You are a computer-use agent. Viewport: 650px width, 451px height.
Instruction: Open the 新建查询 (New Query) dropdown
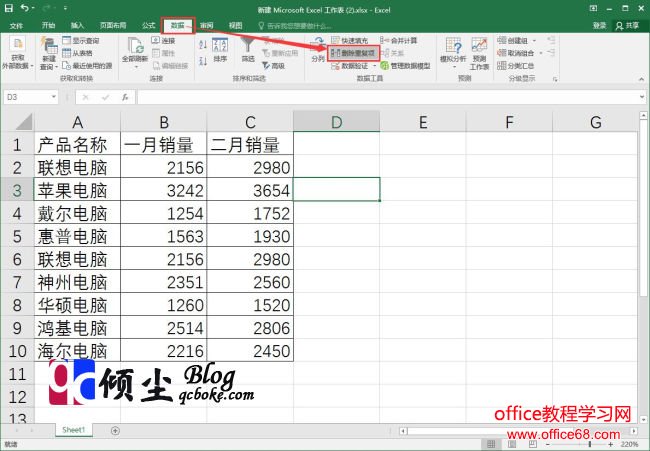[49, 53]
